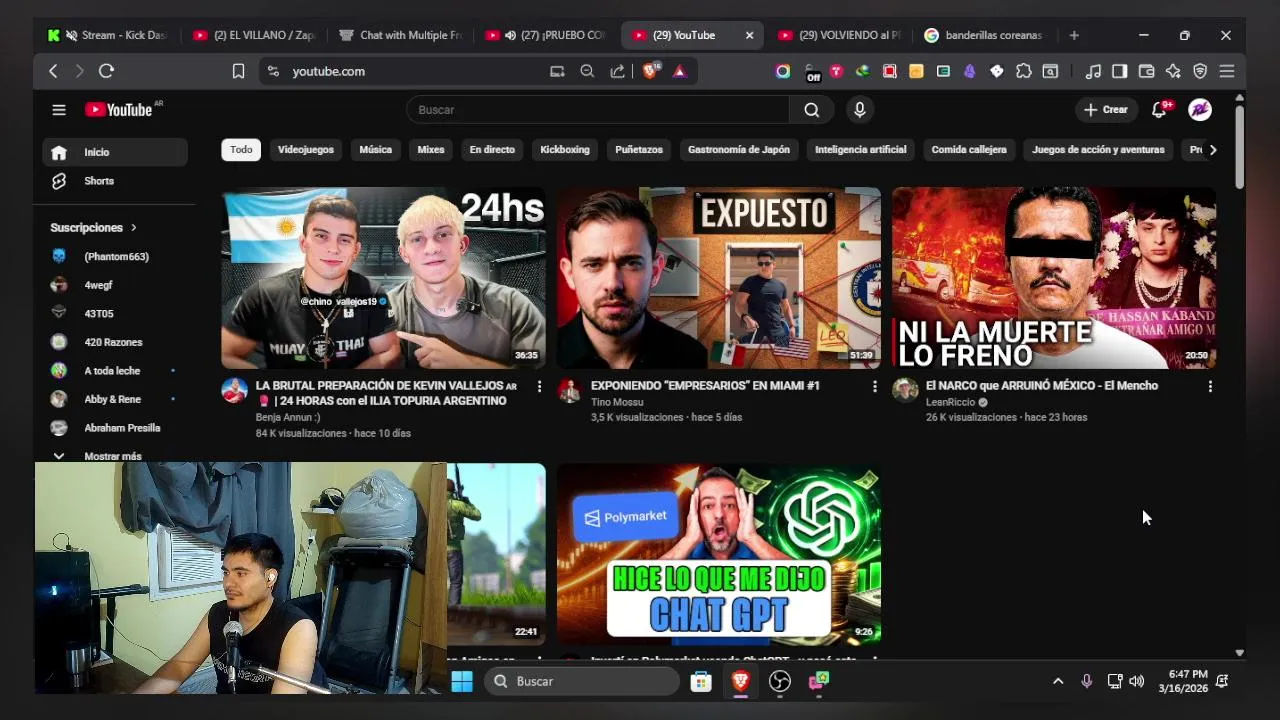This screenshot has width=1280, height=720.
Task: Select the Todo filter chip
Action: 241,150
